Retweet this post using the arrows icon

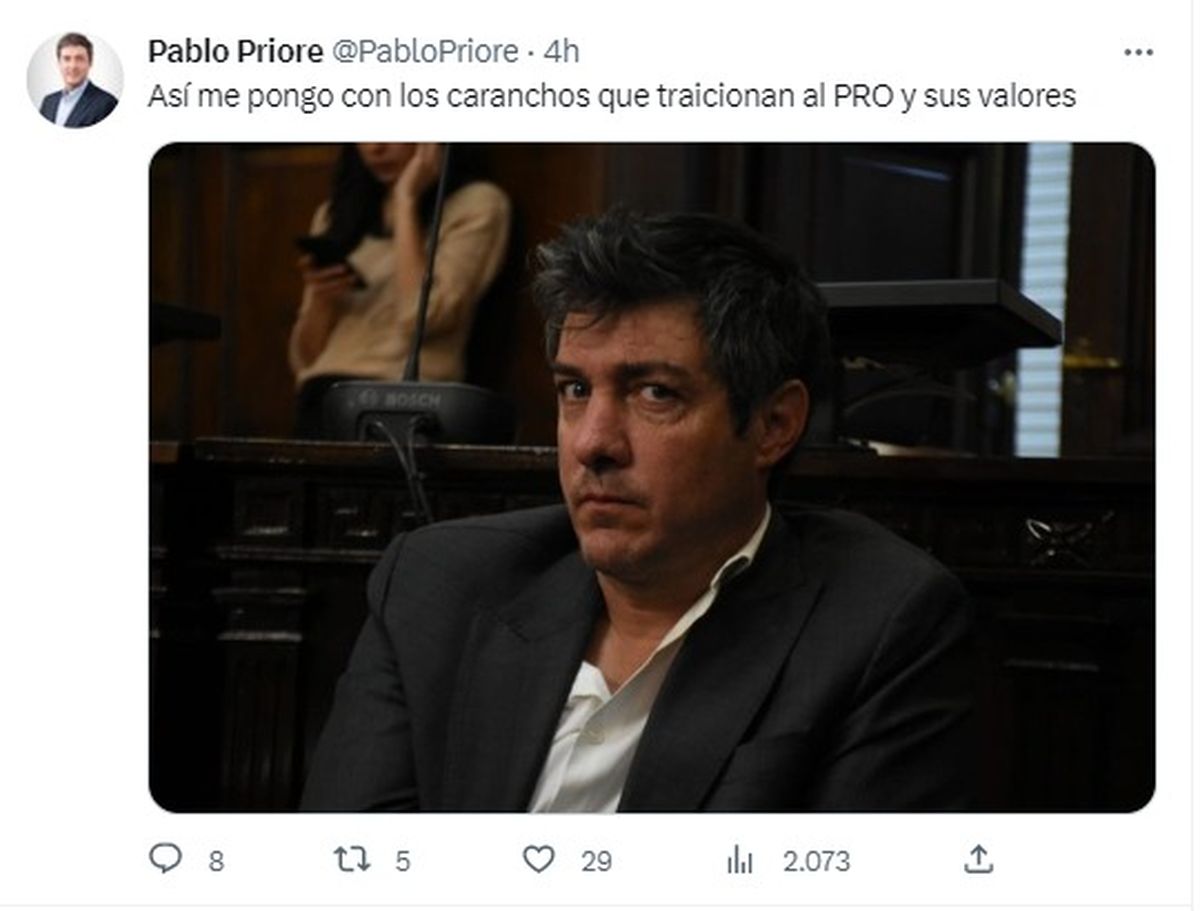point(352,859)
